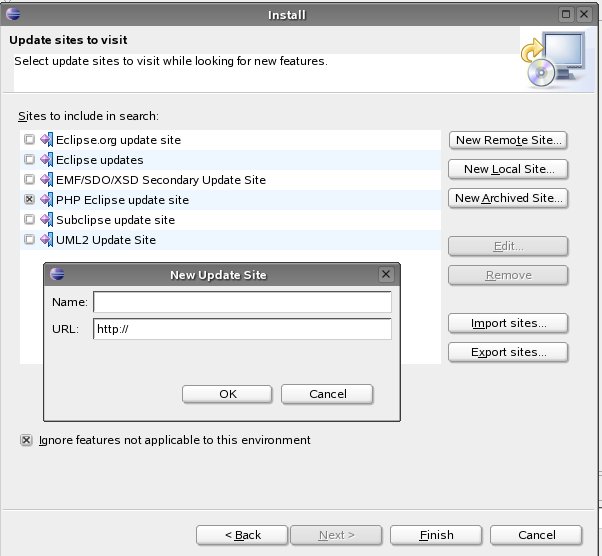The width and height of the screenshot is (602, 556).
Task: Check the Subclipse update site checkbox
Action: [29, 219]
